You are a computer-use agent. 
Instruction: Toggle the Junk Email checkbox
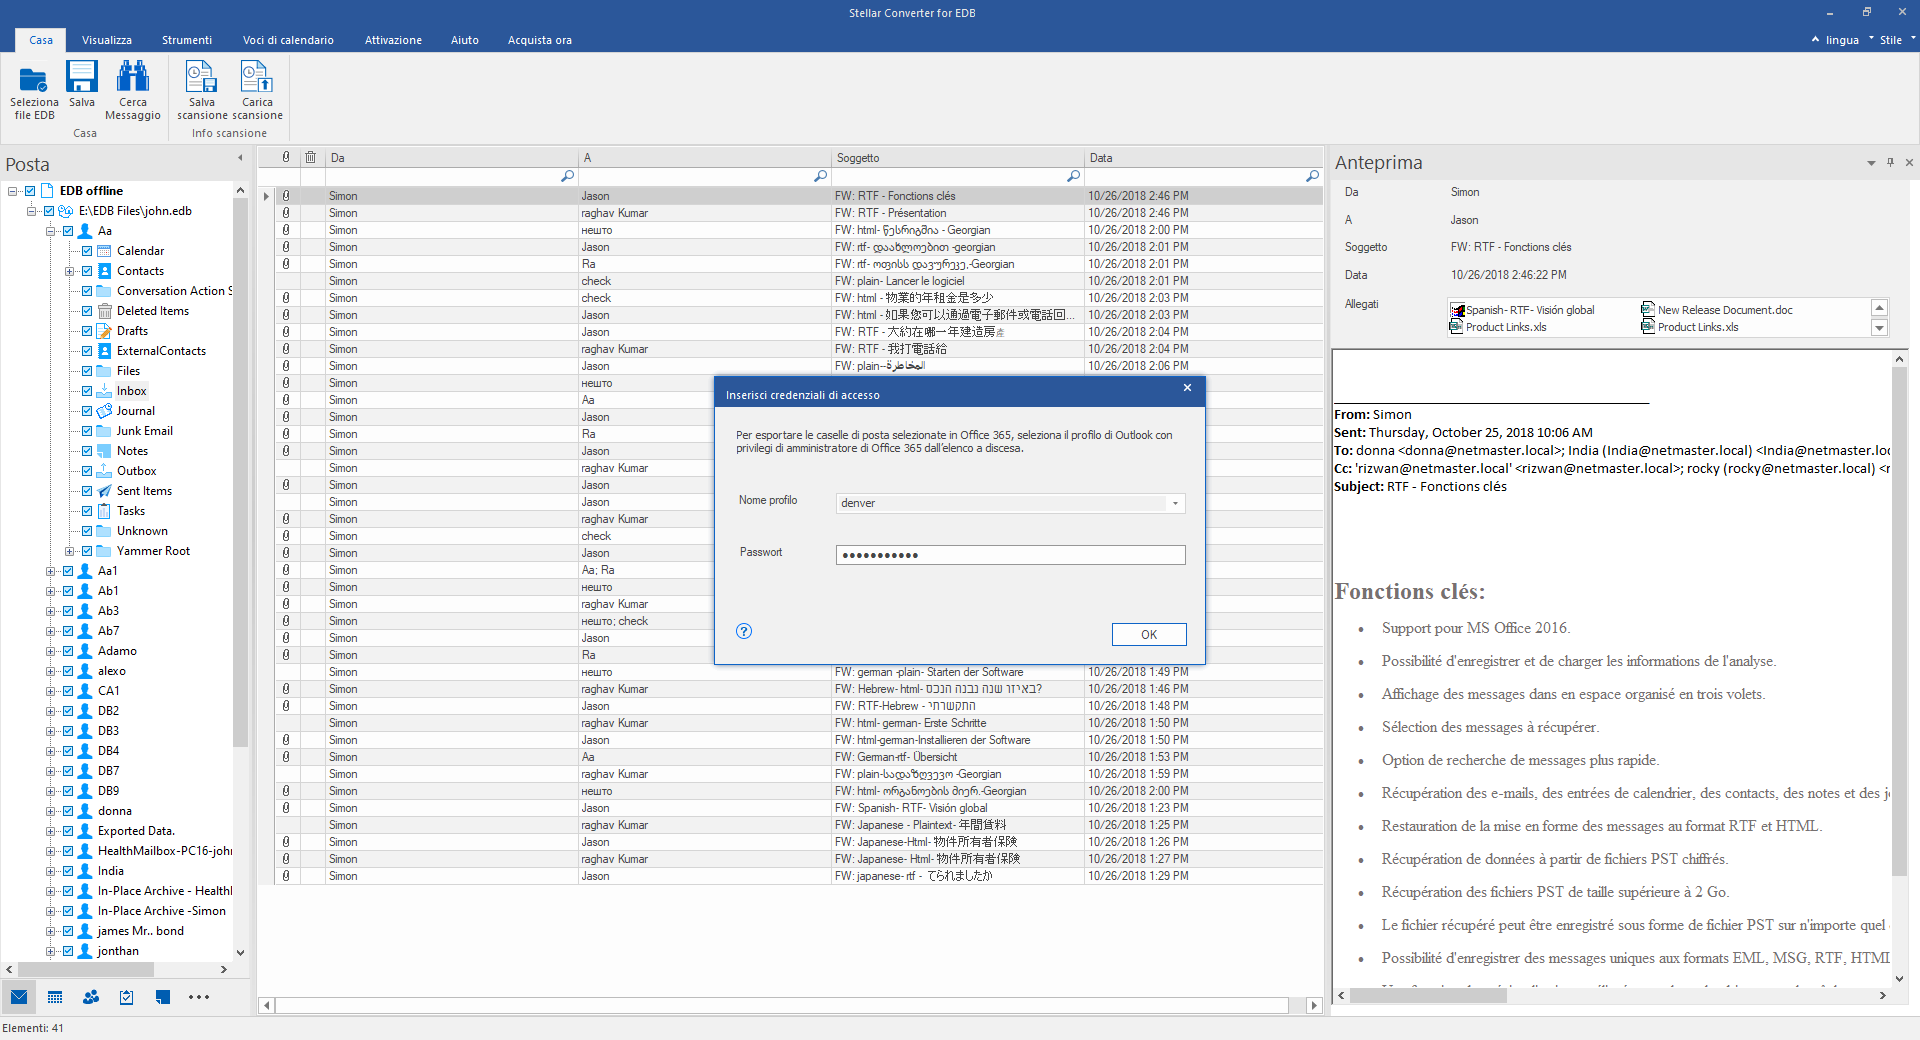[x=87, y=431]
